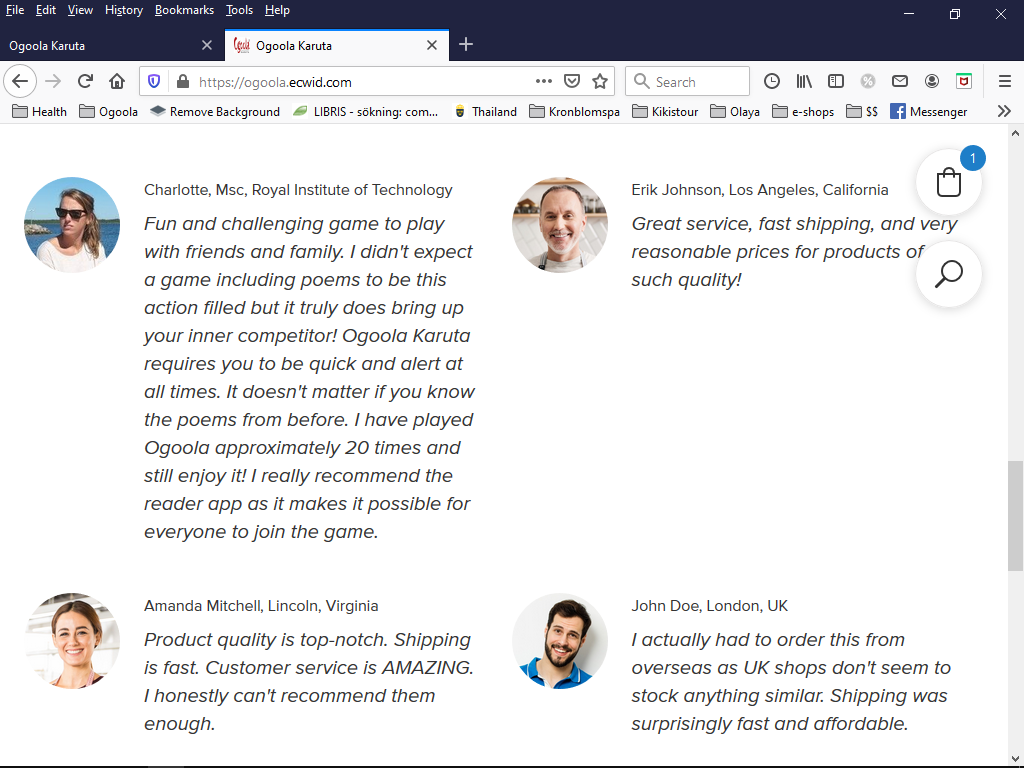Open Remove Background bookmark

(x=215, y=112)
